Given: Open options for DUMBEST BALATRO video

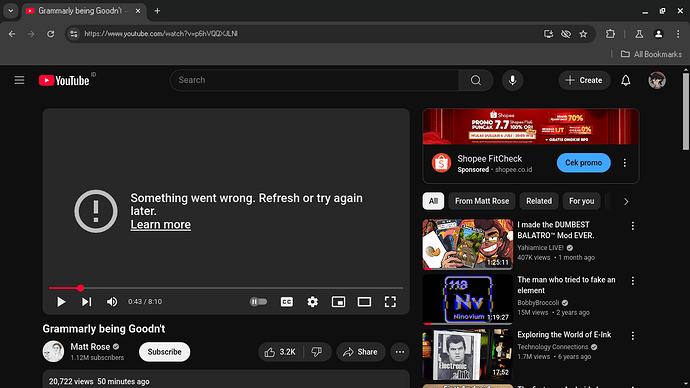Looking at the screenshot, I should point(632,226).
